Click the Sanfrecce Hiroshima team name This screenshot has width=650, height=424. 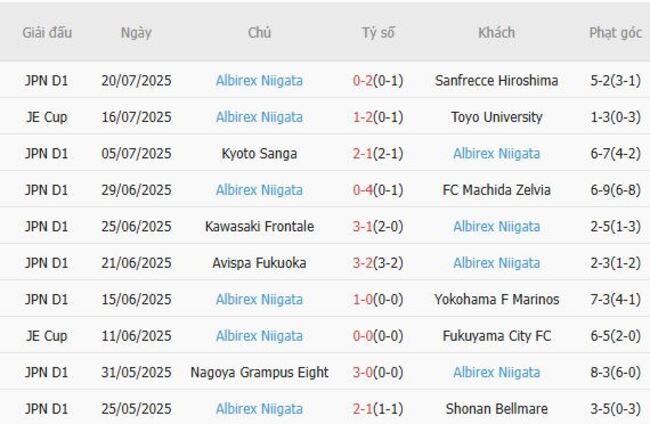pyautogui.click(x=496, y=80)
